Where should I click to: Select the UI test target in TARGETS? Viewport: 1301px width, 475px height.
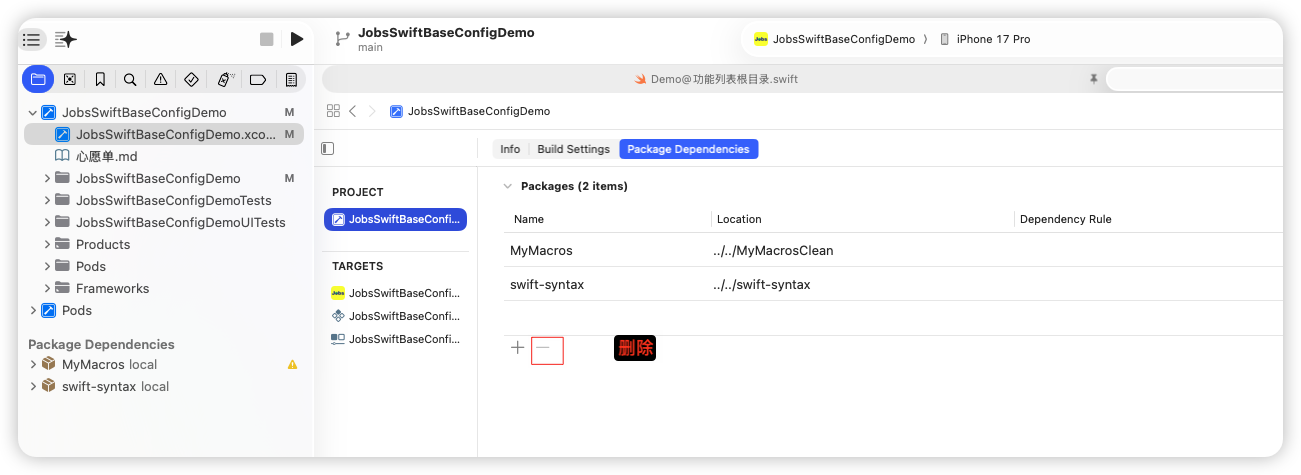point(395,339)
